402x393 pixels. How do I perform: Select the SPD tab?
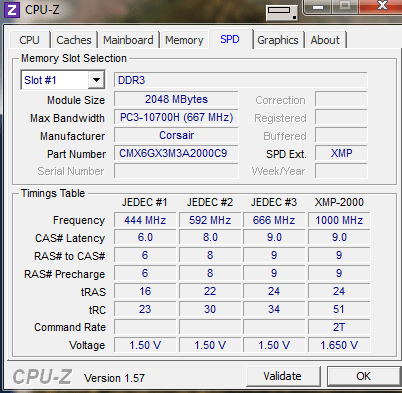(230, 39)
